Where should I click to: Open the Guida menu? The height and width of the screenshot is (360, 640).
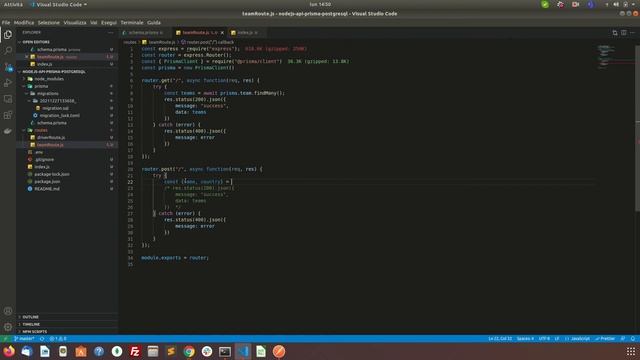(154, 22)
